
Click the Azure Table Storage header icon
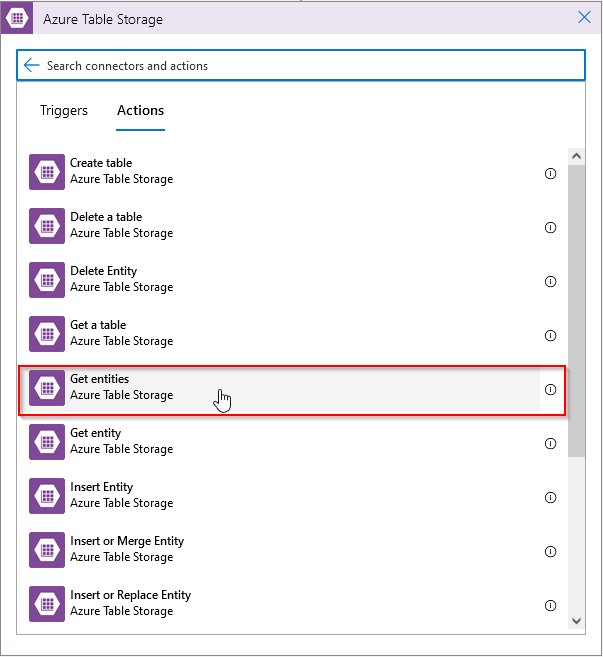point(17,18)
